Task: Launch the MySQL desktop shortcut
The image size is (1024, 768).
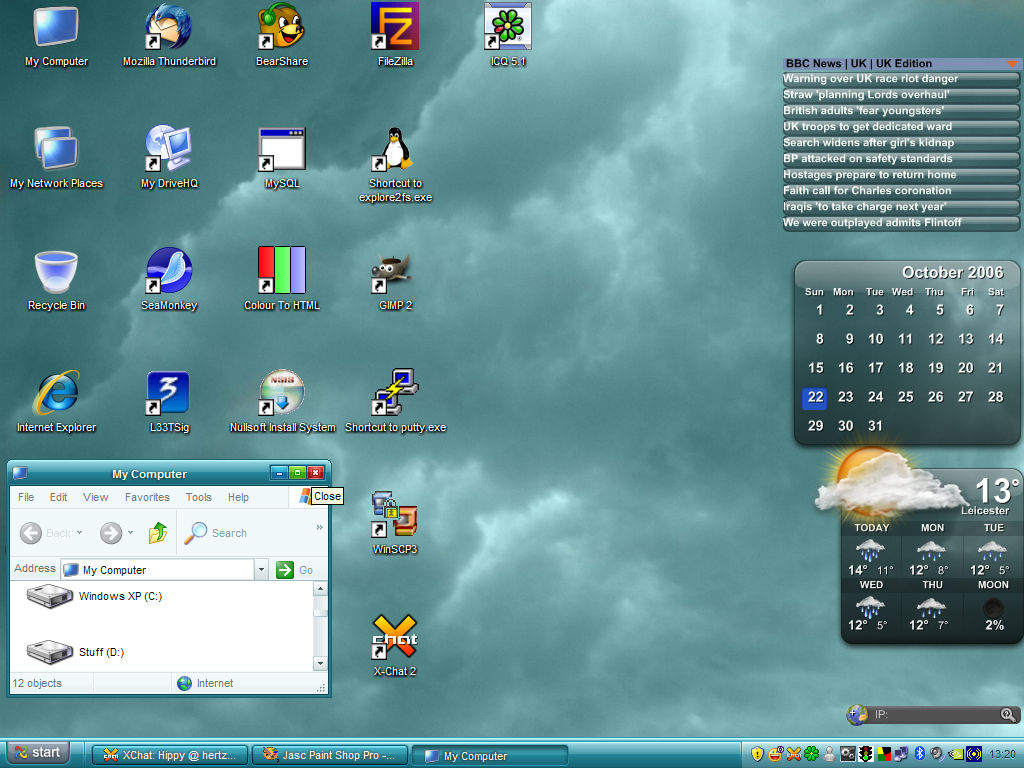Action: tap(281, 157)
